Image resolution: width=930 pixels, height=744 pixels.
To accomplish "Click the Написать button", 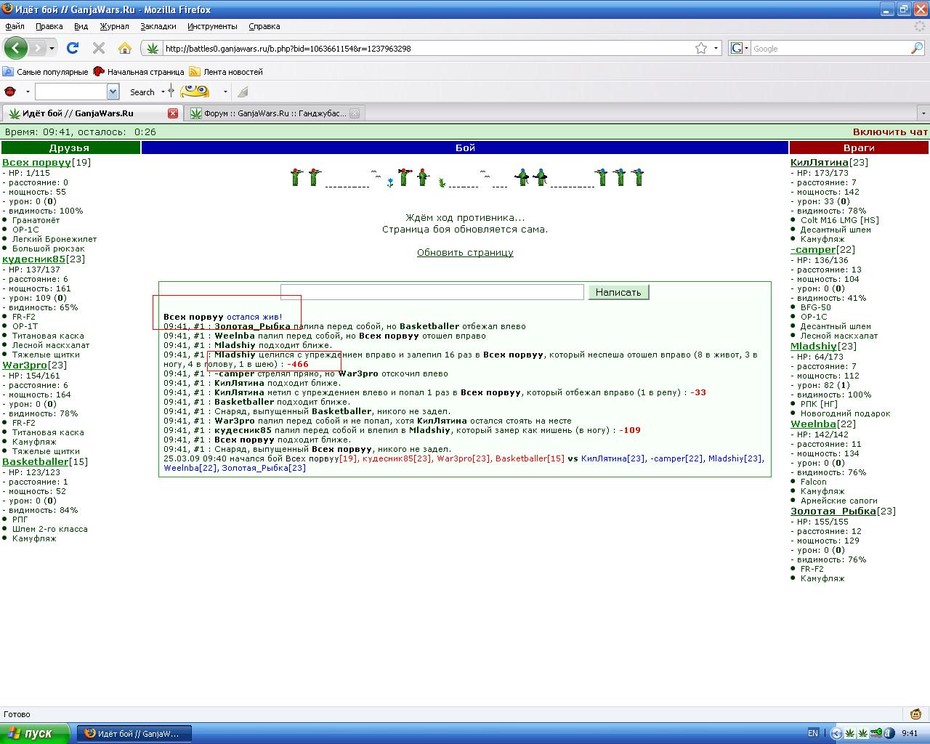I will (618, 292).
